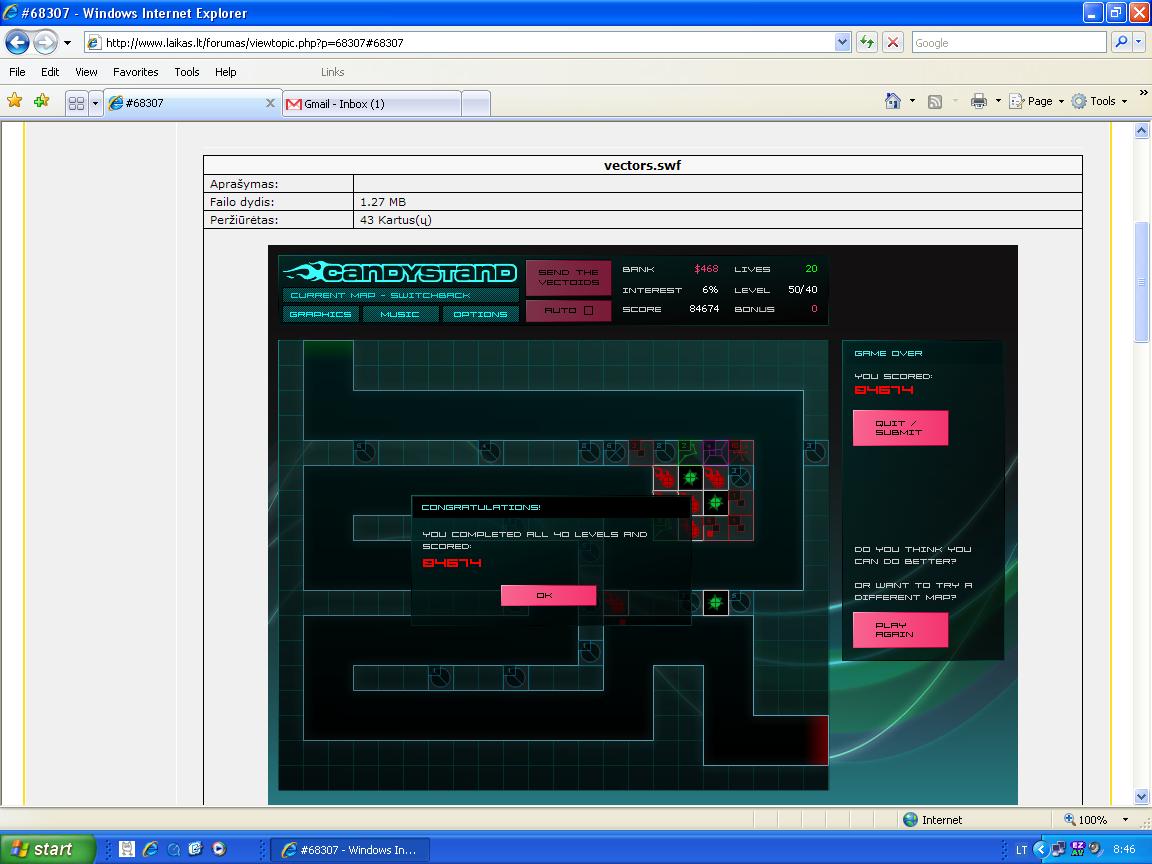Open the Quick Tabs list dropdown arrow
The image size is (1152, 864).
click(x=96, y=104)
